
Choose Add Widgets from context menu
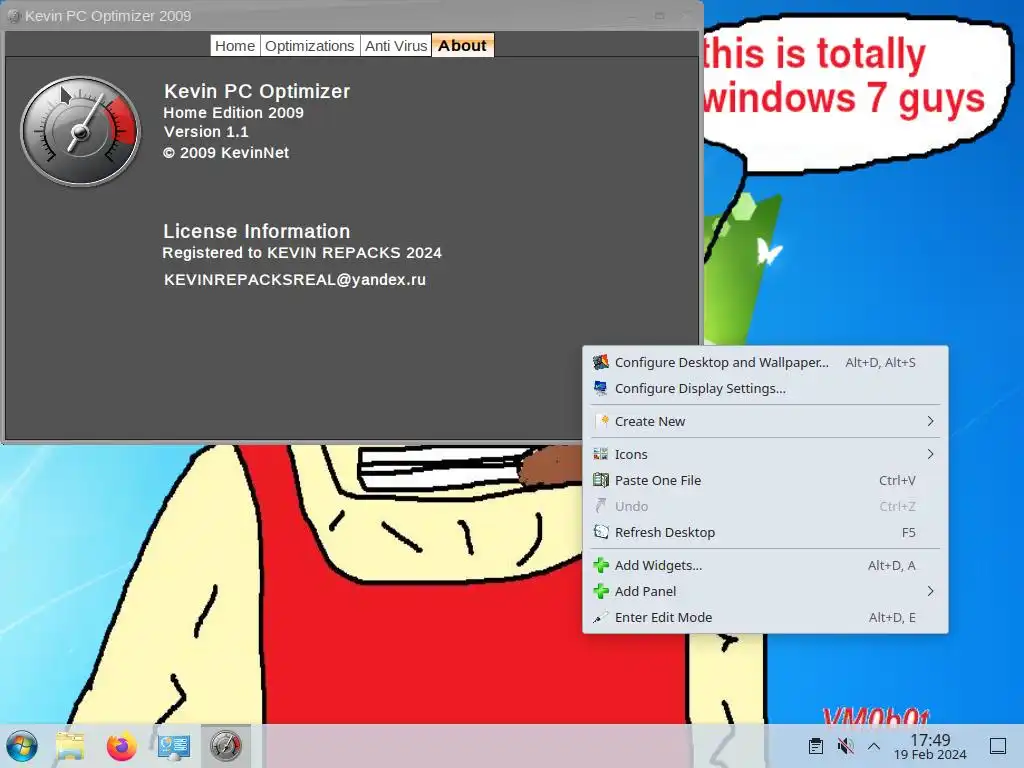click(765, 565)
